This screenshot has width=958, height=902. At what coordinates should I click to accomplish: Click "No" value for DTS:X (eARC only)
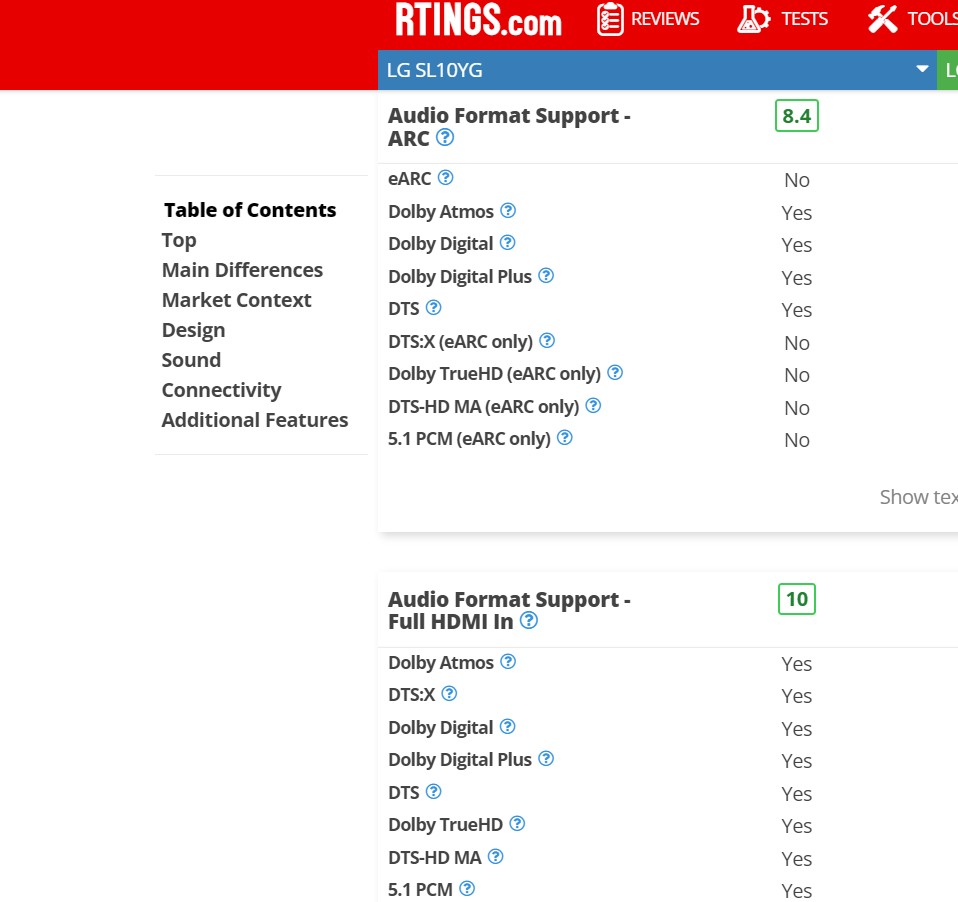pos(797,343)
